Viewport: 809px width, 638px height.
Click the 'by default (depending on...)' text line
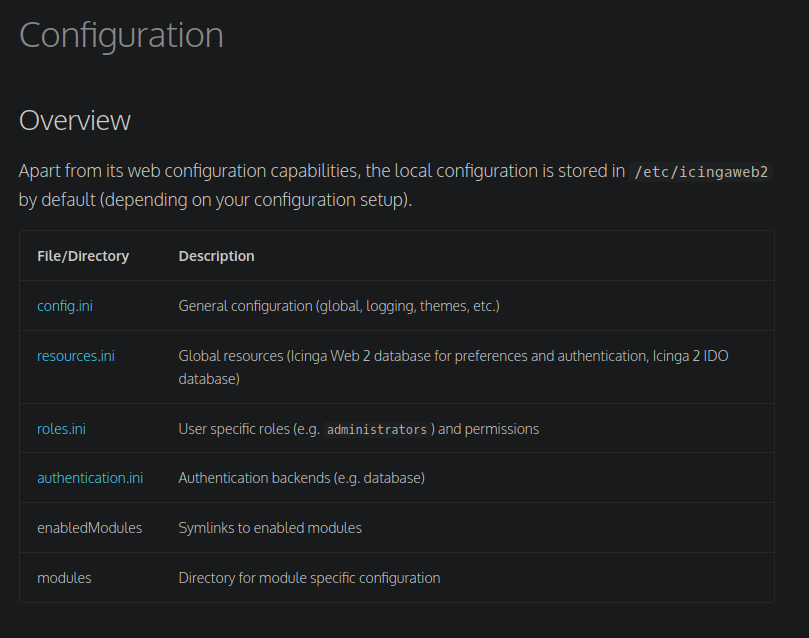coord(215,200)
